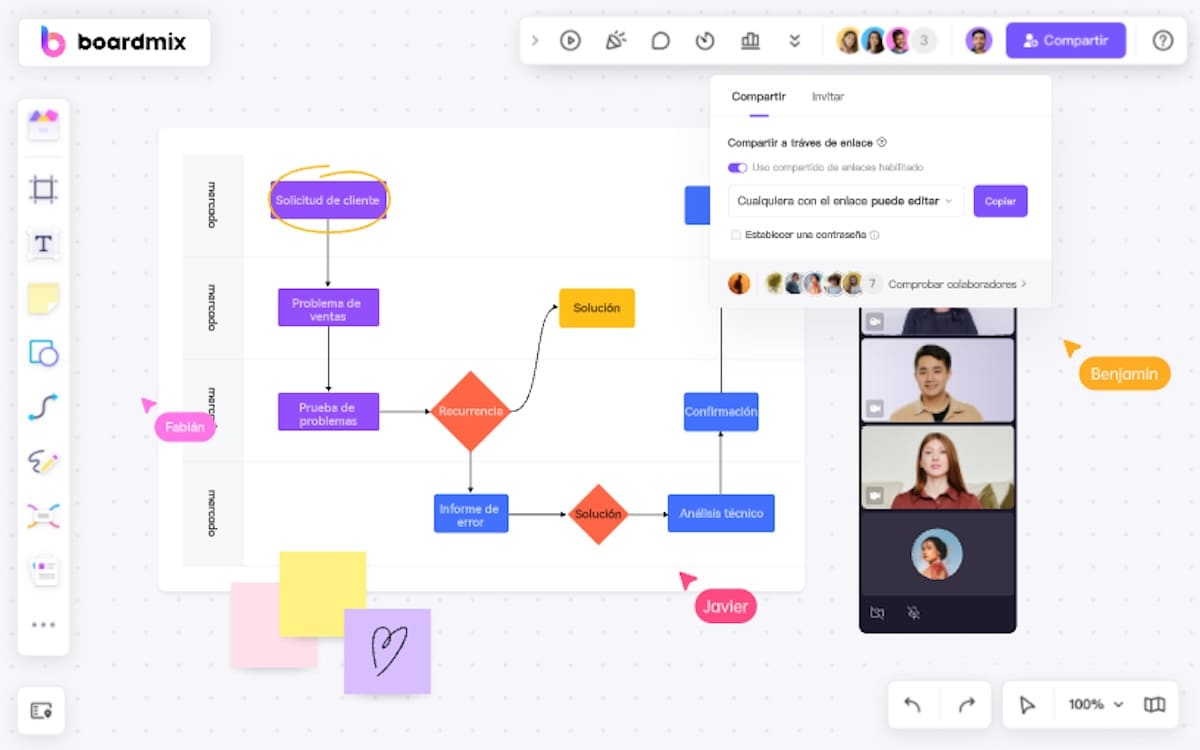Select the Connector line tool
The width and height of the screenshot is (1200, 750).
point(43,407)
